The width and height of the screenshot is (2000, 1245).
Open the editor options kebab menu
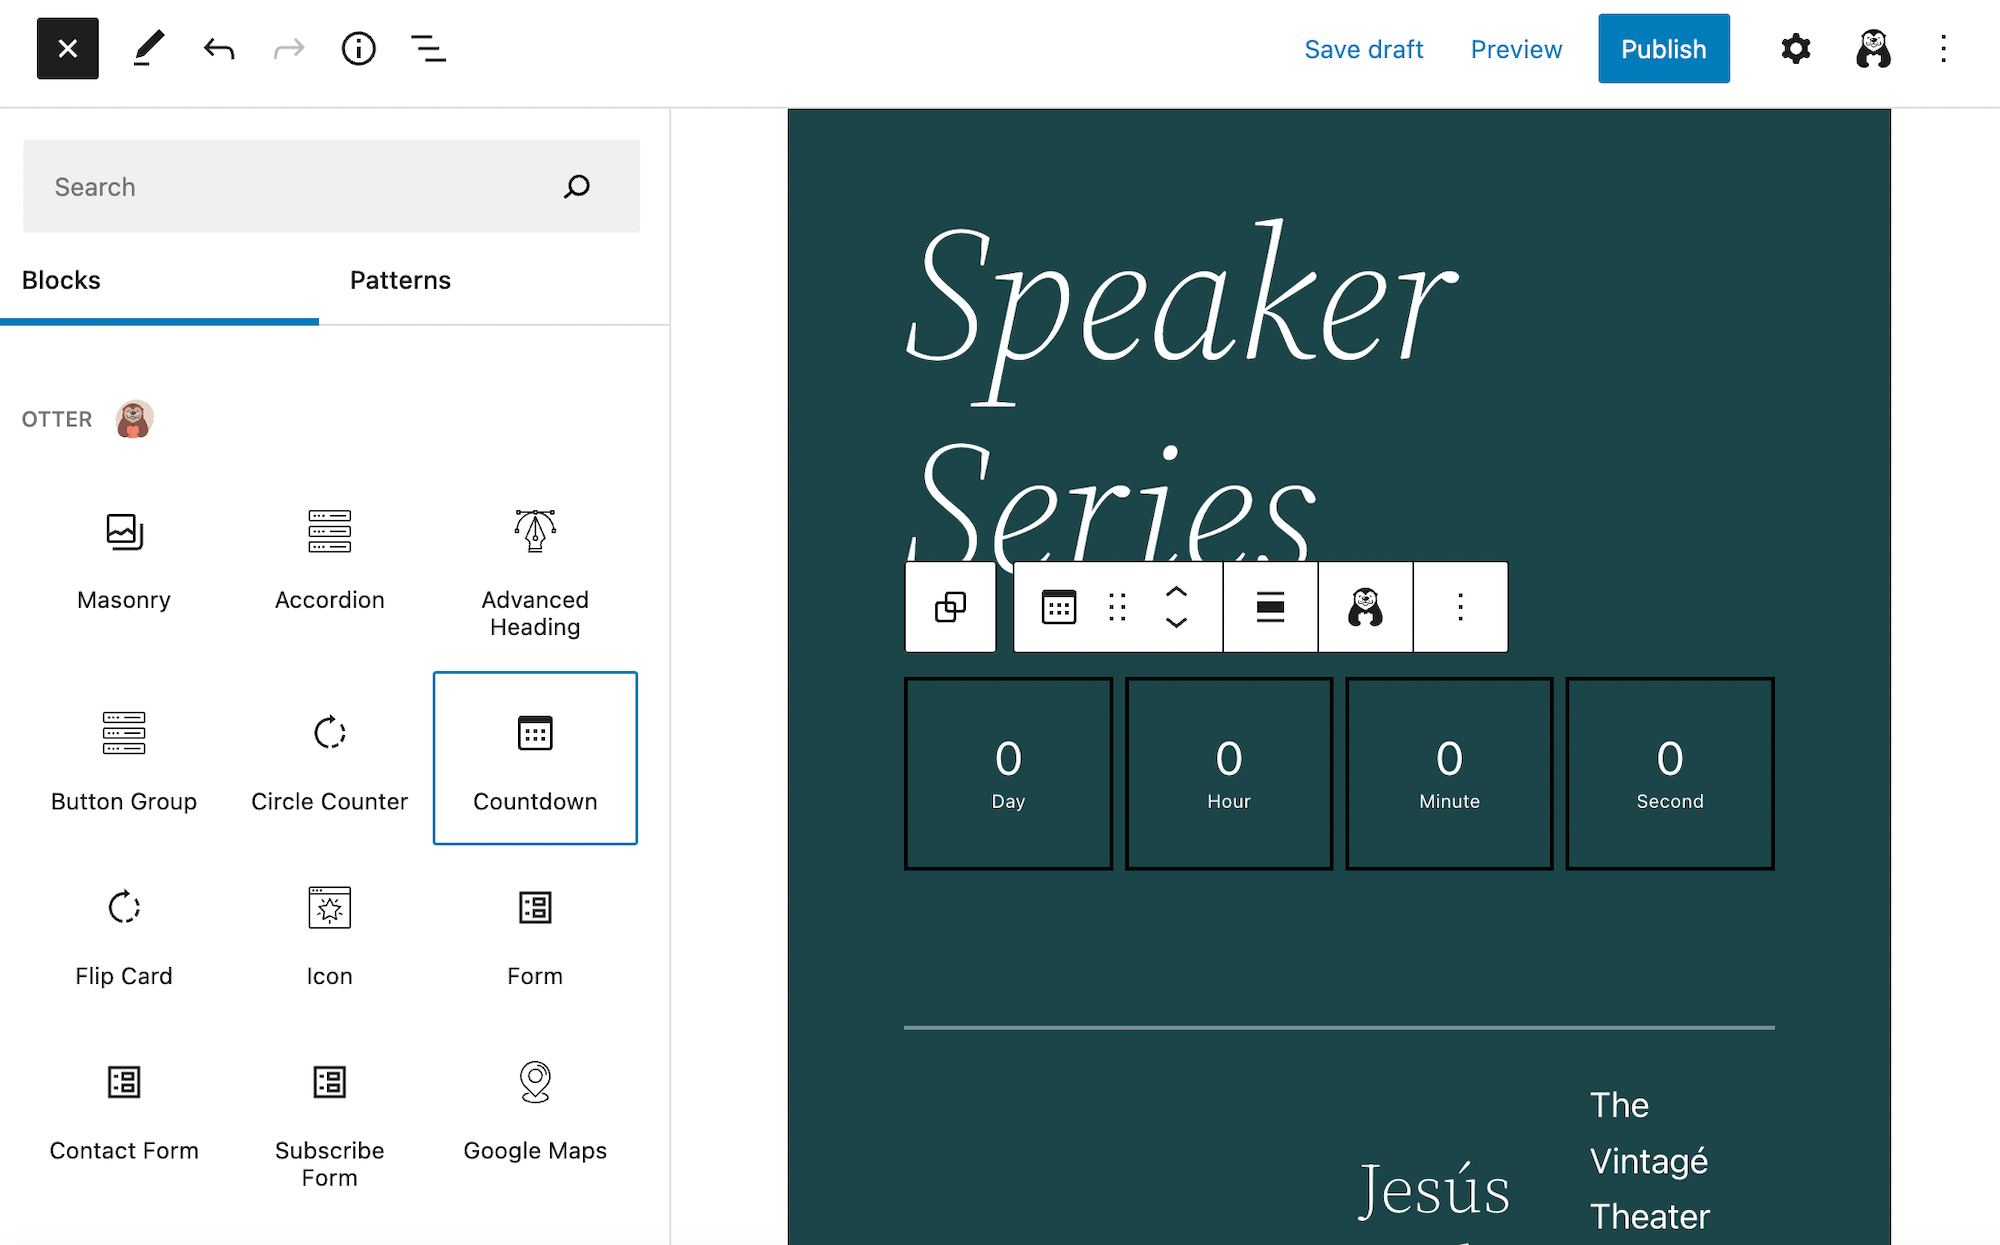coord(1943,48)
